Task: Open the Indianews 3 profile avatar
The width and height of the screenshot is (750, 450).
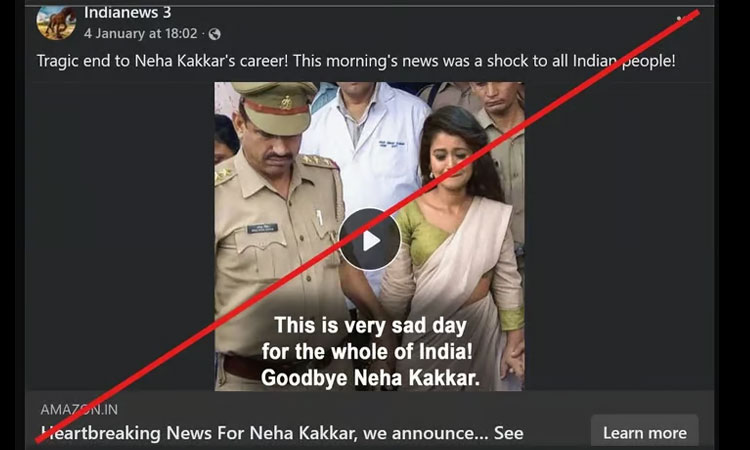Action: 56,22
